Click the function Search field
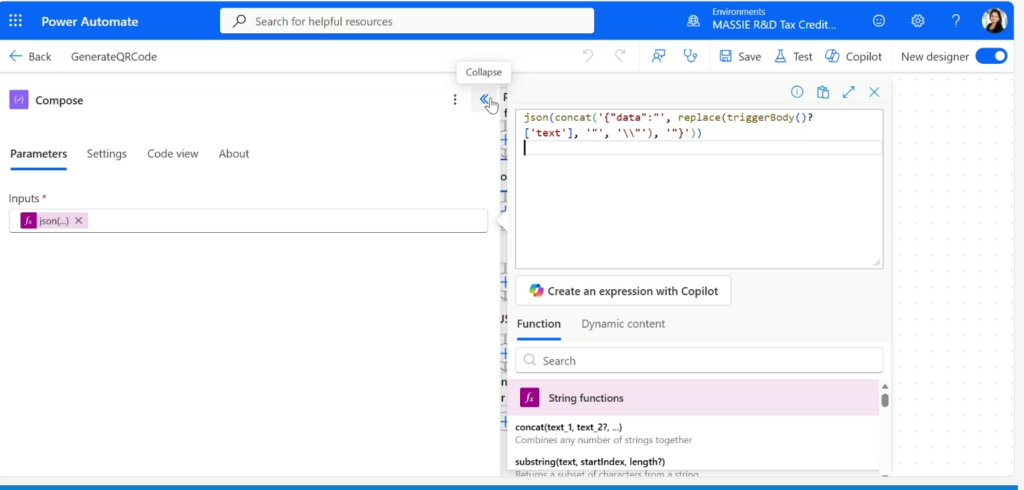The width and height of the screenshot is (1024, 490). (x=699, y=360)
